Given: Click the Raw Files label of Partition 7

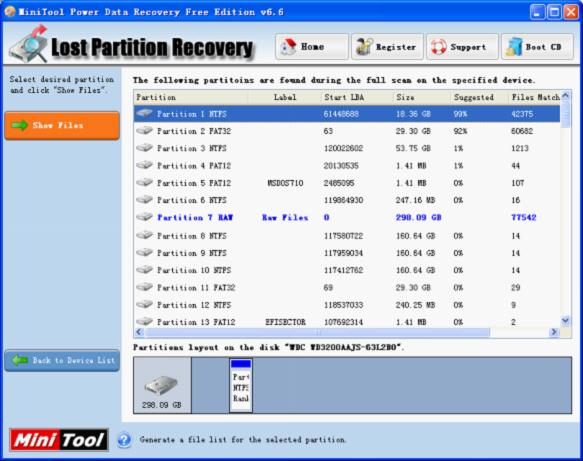Looking at the screenshot, I should (285, 217).
